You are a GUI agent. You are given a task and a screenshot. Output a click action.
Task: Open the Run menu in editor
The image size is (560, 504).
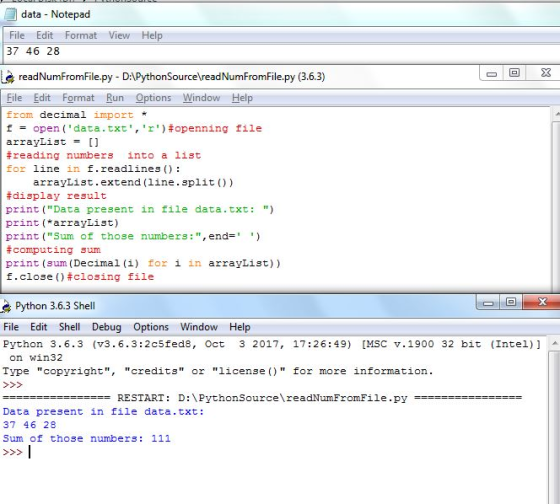point(115,98)
